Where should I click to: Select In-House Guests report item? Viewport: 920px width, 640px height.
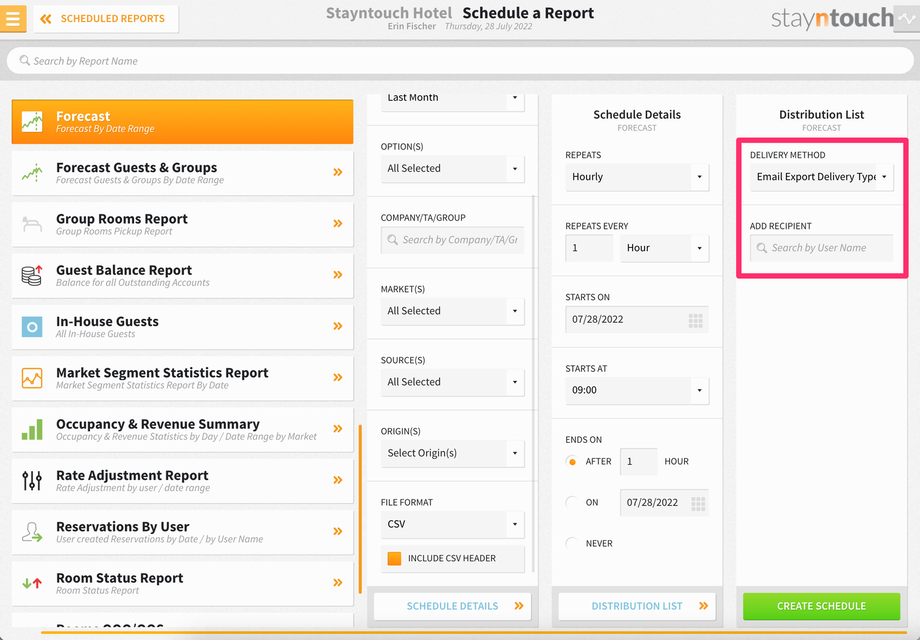182,327
